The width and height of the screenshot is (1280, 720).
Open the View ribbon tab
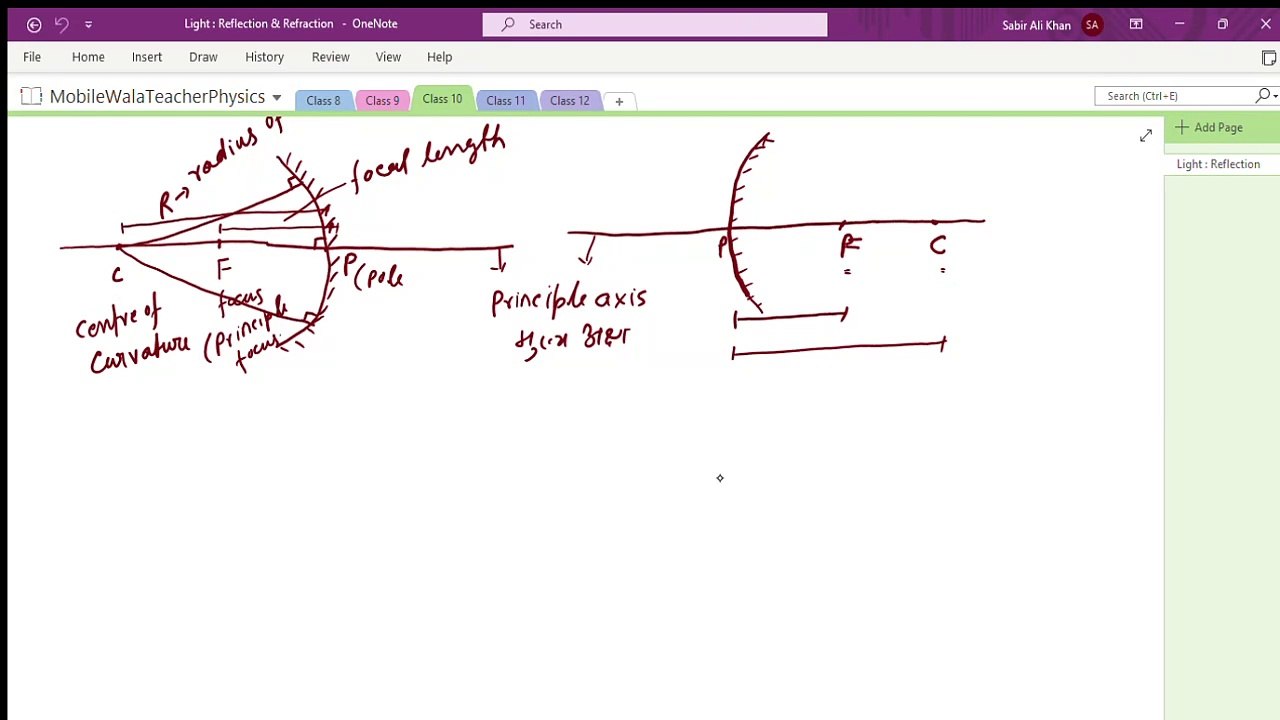(388, 57)
